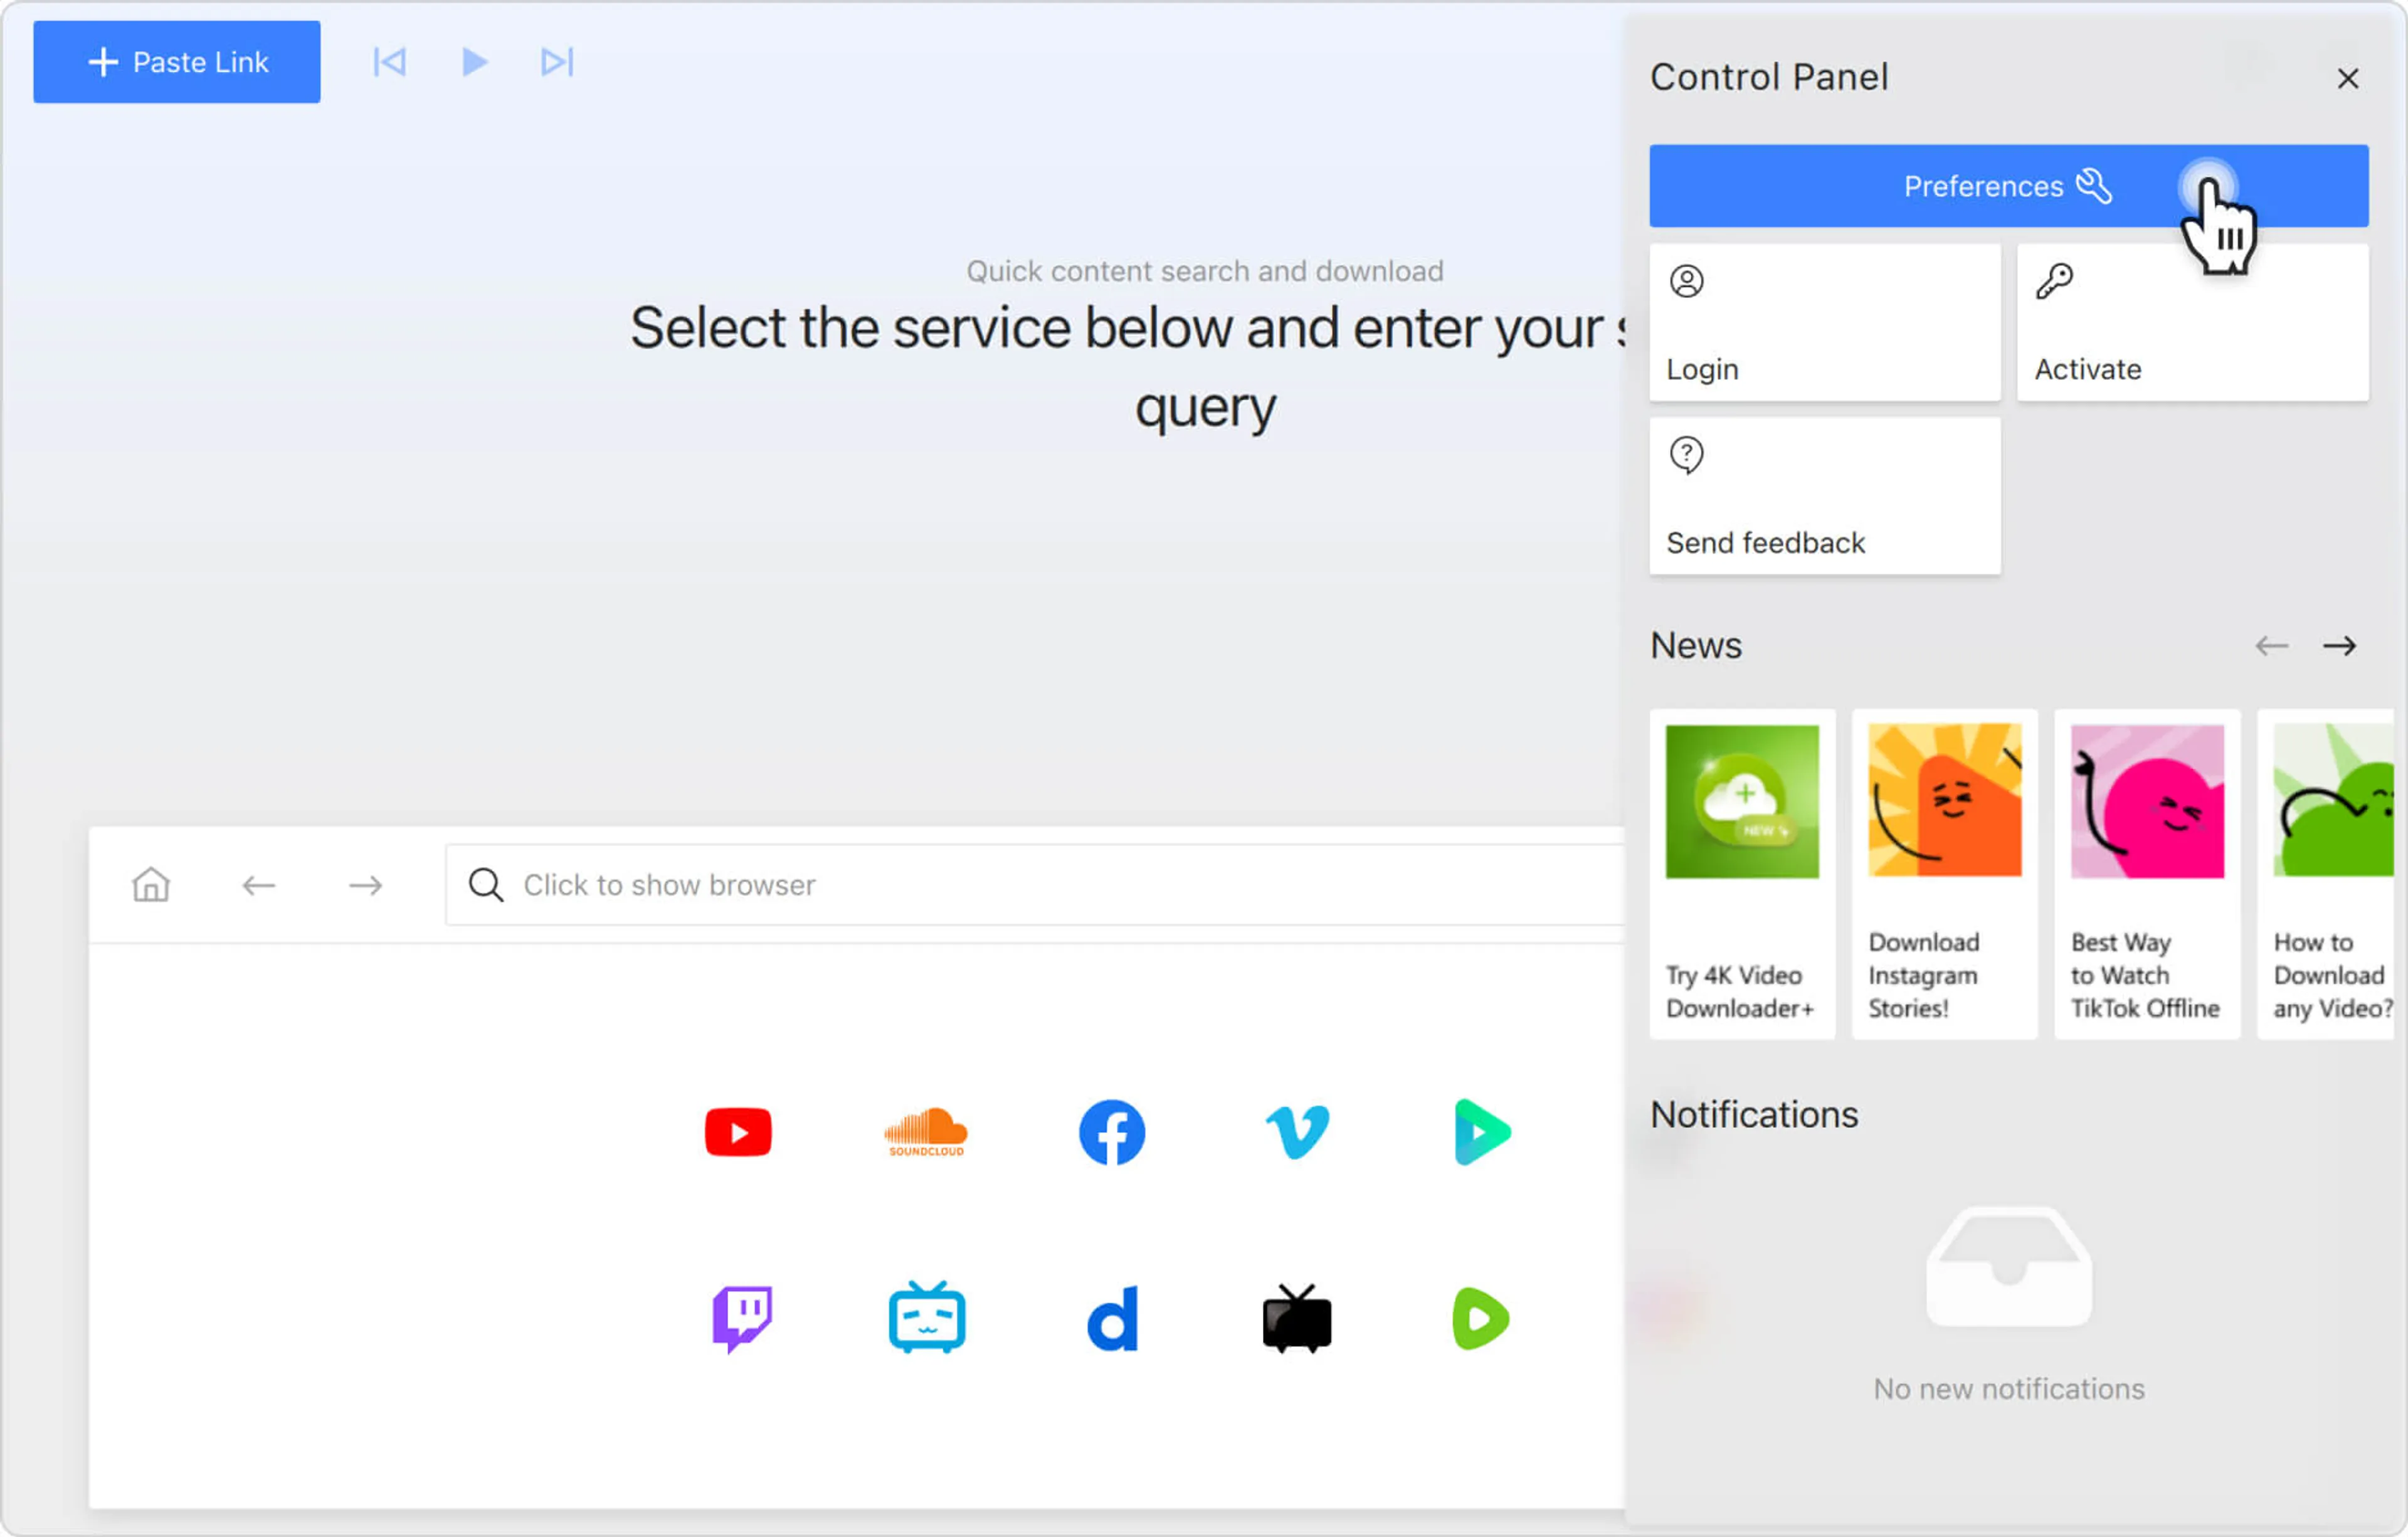
Task: Select the SoundCloud service icon
Action: coord(925,1131)
